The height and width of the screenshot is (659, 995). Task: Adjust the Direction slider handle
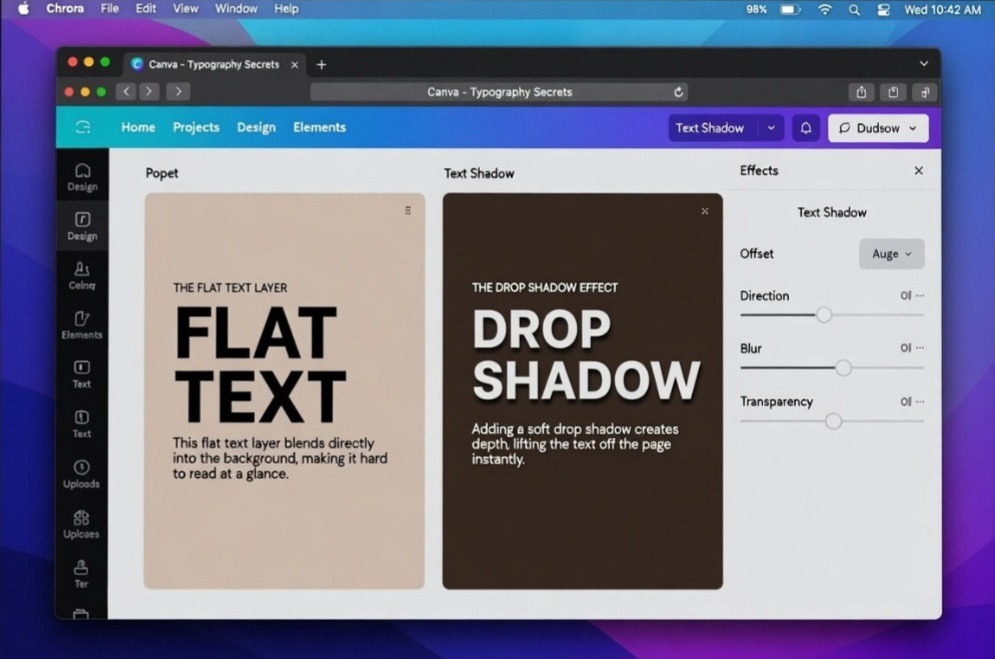(824, 315)
